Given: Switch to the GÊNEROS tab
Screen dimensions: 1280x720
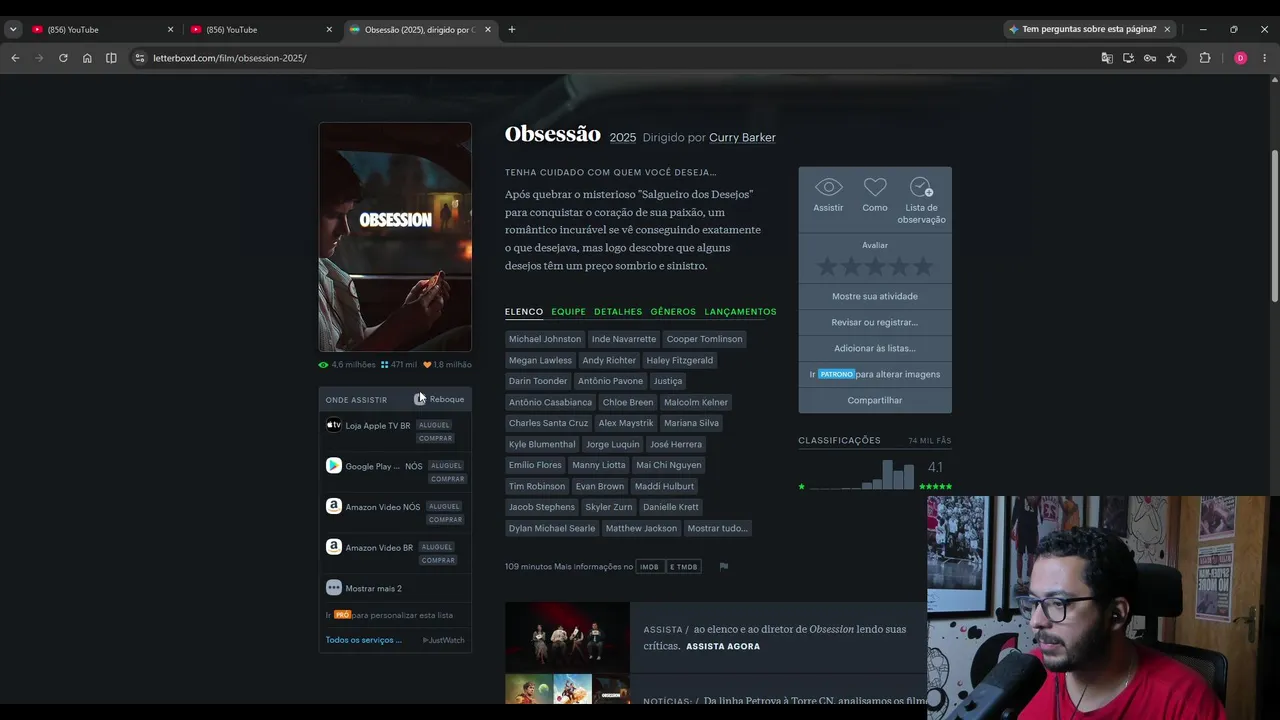Looking at the screenshot, I should tap(673, 312).
